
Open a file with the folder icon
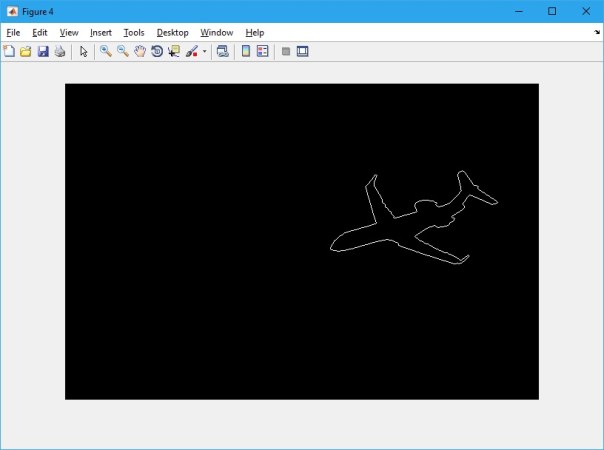tap(26, 51)
